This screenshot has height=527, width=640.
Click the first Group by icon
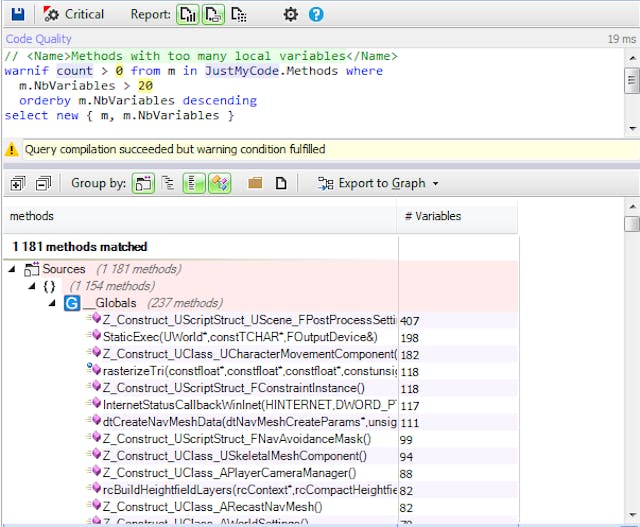[144, 183]
